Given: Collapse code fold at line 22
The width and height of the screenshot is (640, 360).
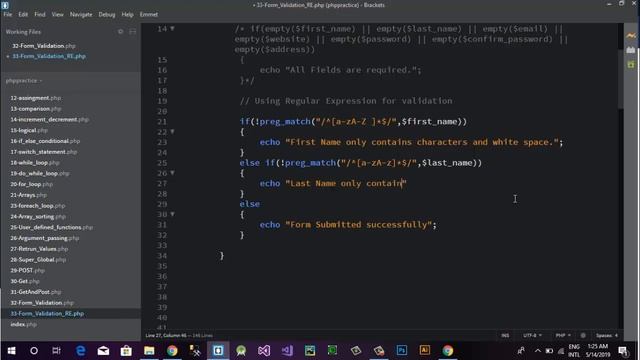Looking at the screenshot, I should 172,131.
